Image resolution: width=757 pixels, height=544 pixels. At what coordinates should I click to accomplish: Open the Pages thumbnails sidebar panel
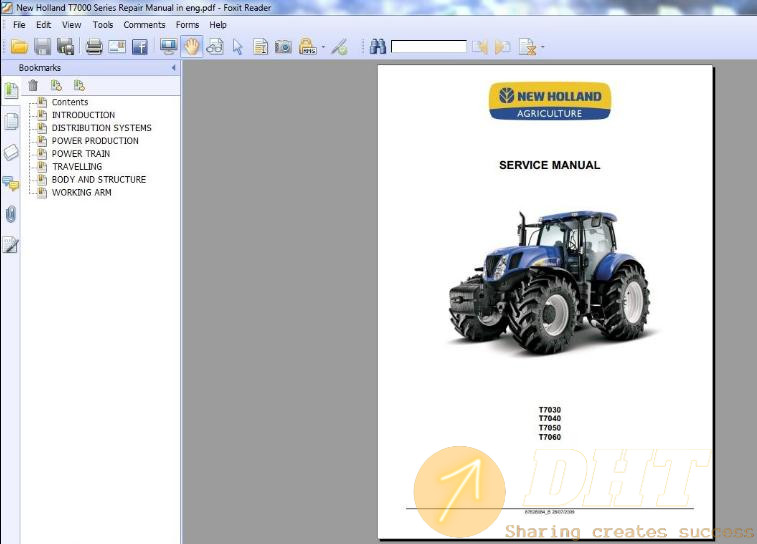[x=11, y=121]
